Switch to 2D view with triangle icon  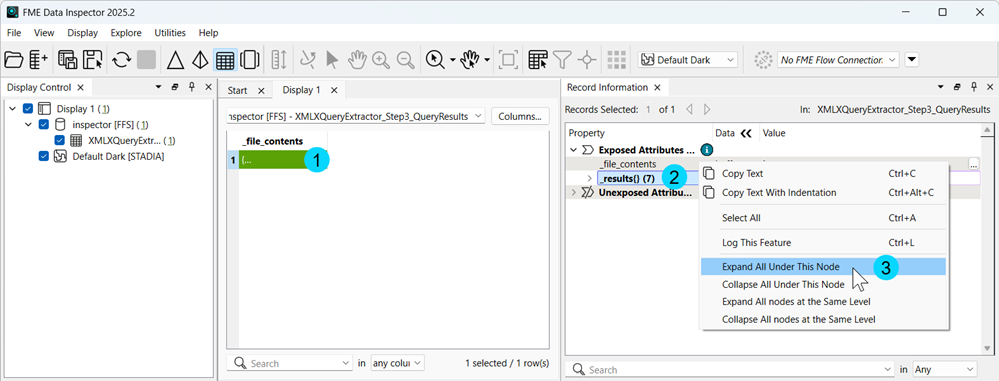tap(175, 60)
